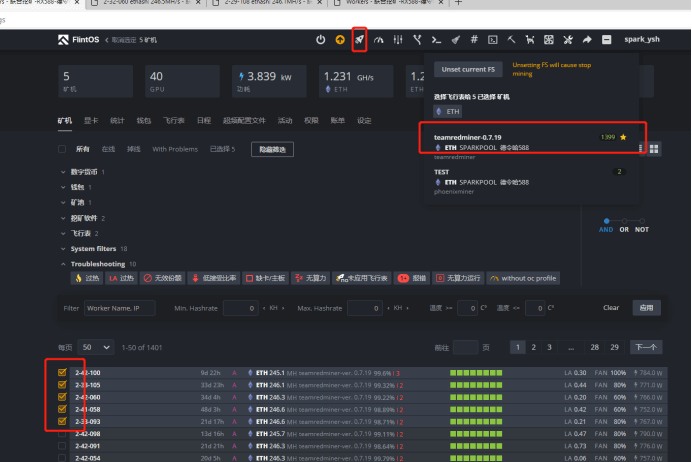
Task: Click the hashtag icon in toolbar
Action: click(473, 40)
